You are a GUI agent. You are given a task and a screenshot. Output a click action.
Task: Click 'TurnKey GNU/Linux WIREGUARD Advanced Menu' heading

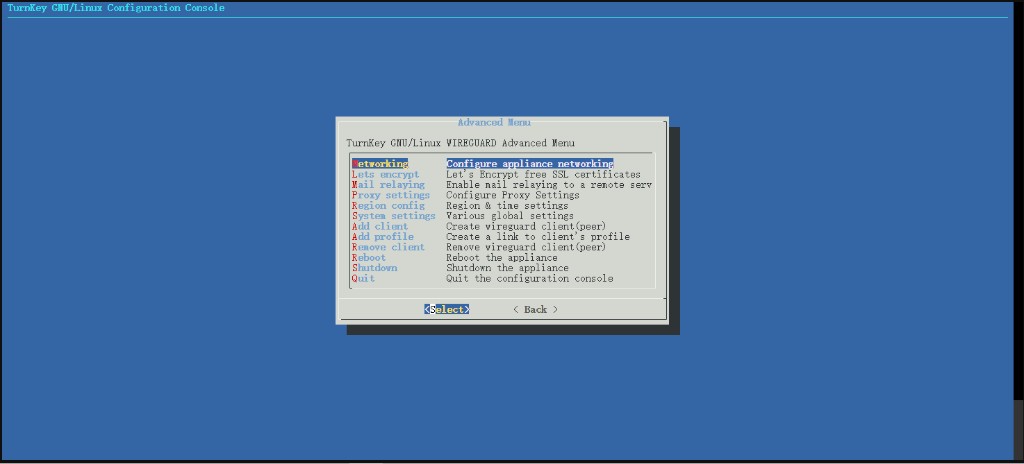click(x=460, y=142)
